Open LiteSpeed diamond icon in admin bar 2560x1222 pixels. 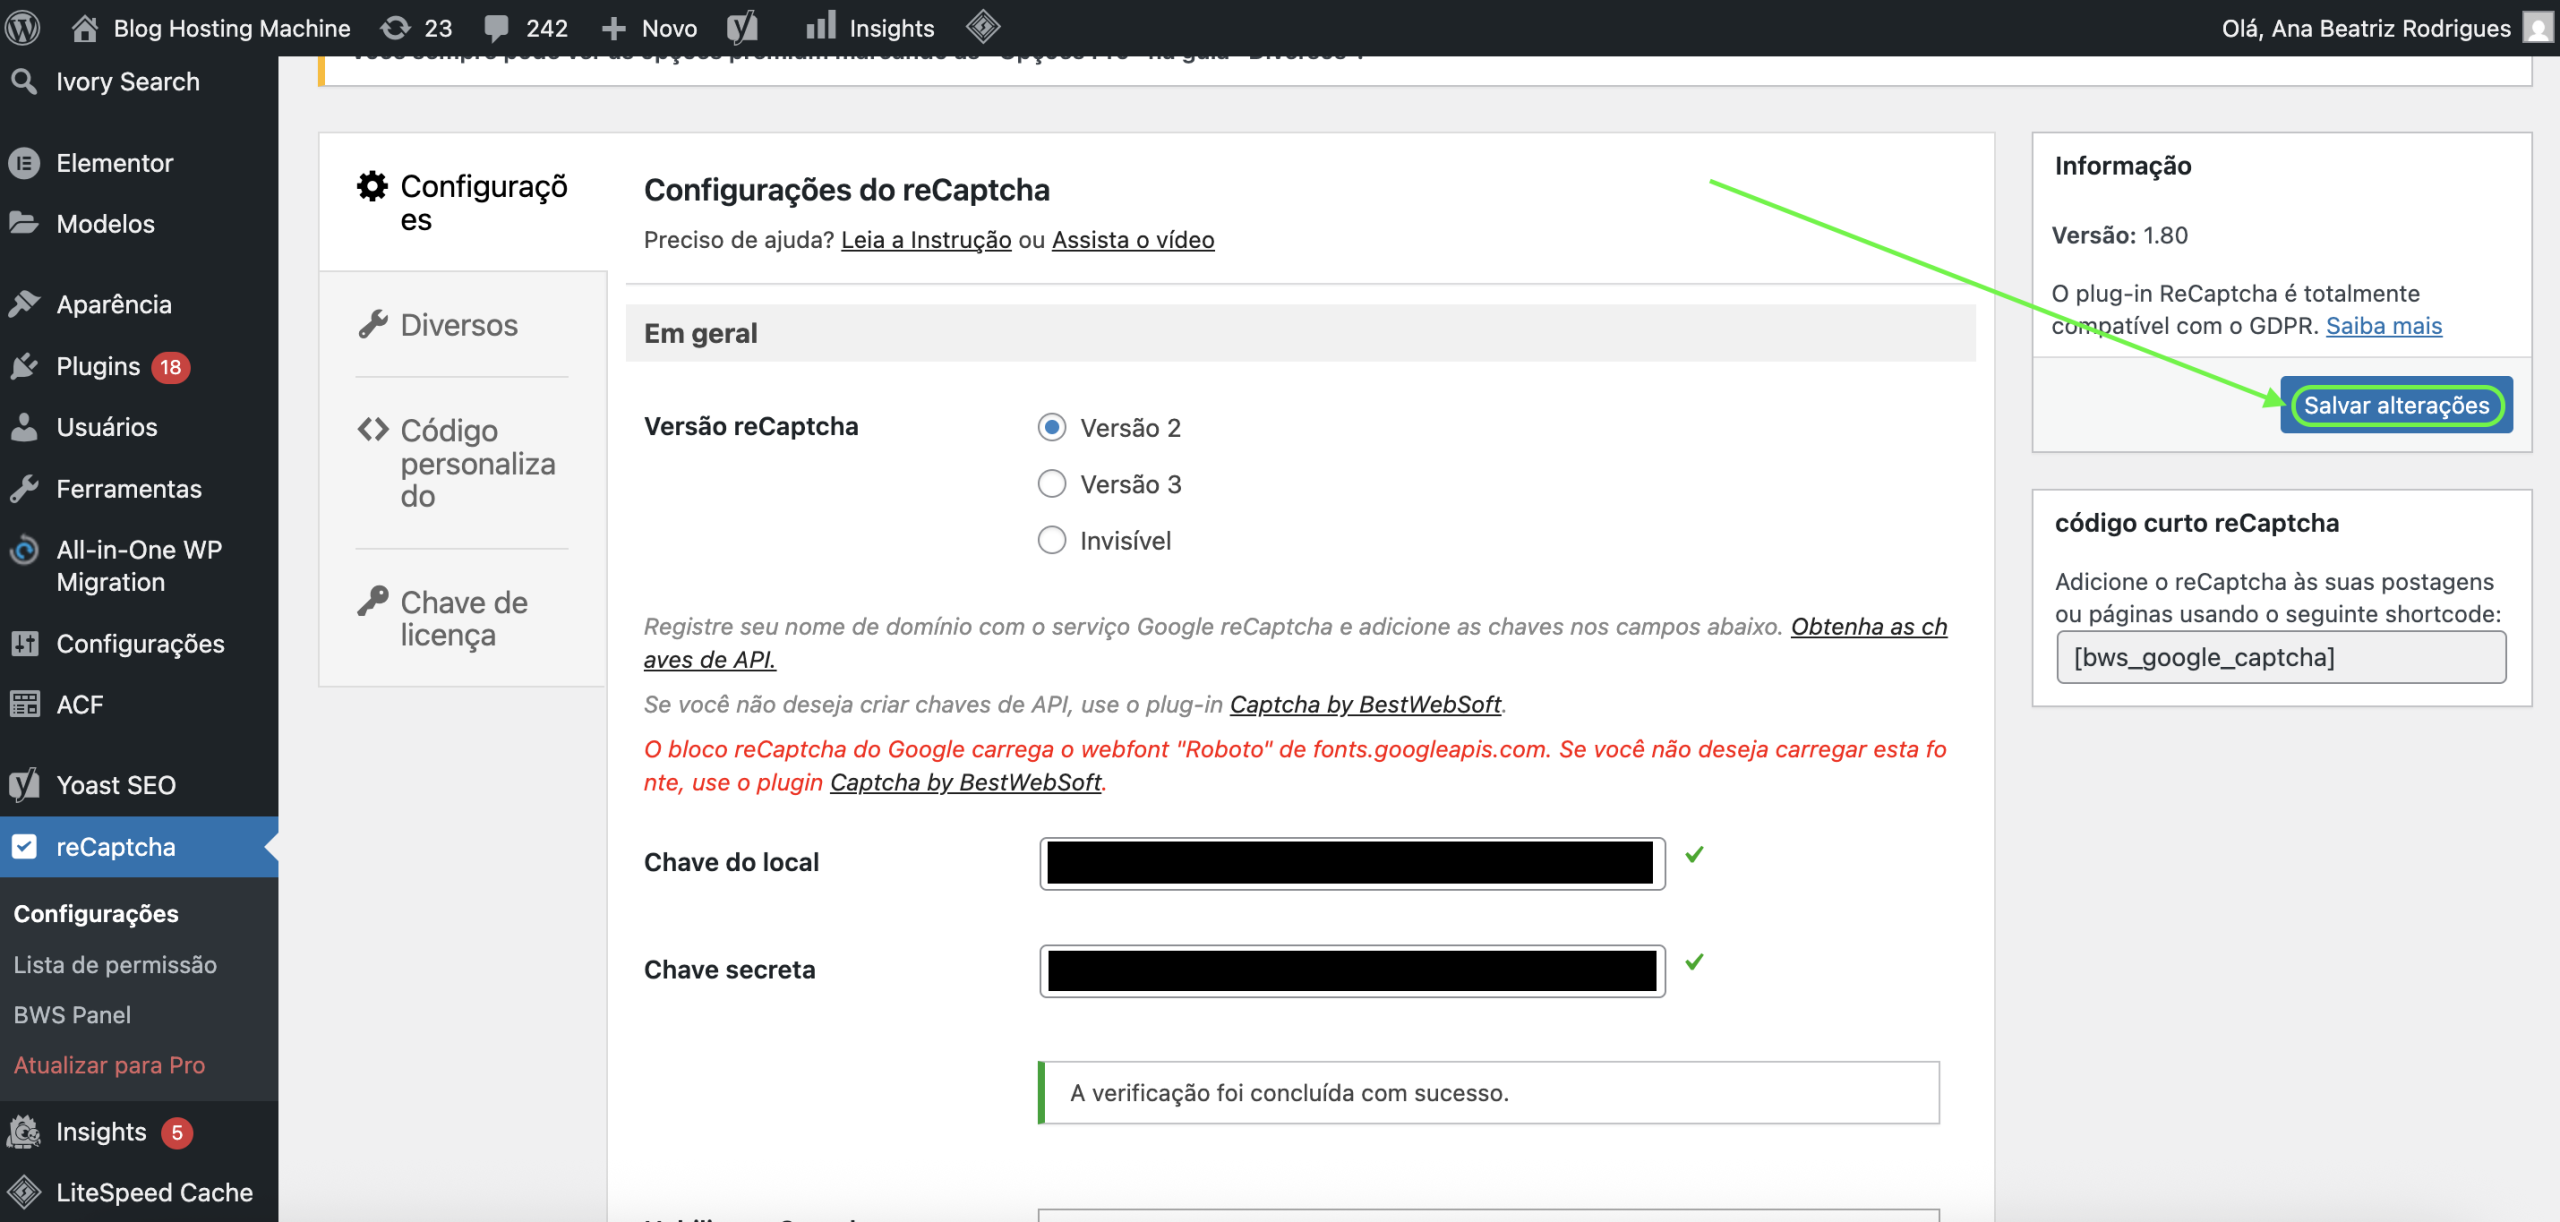point(983,27)
